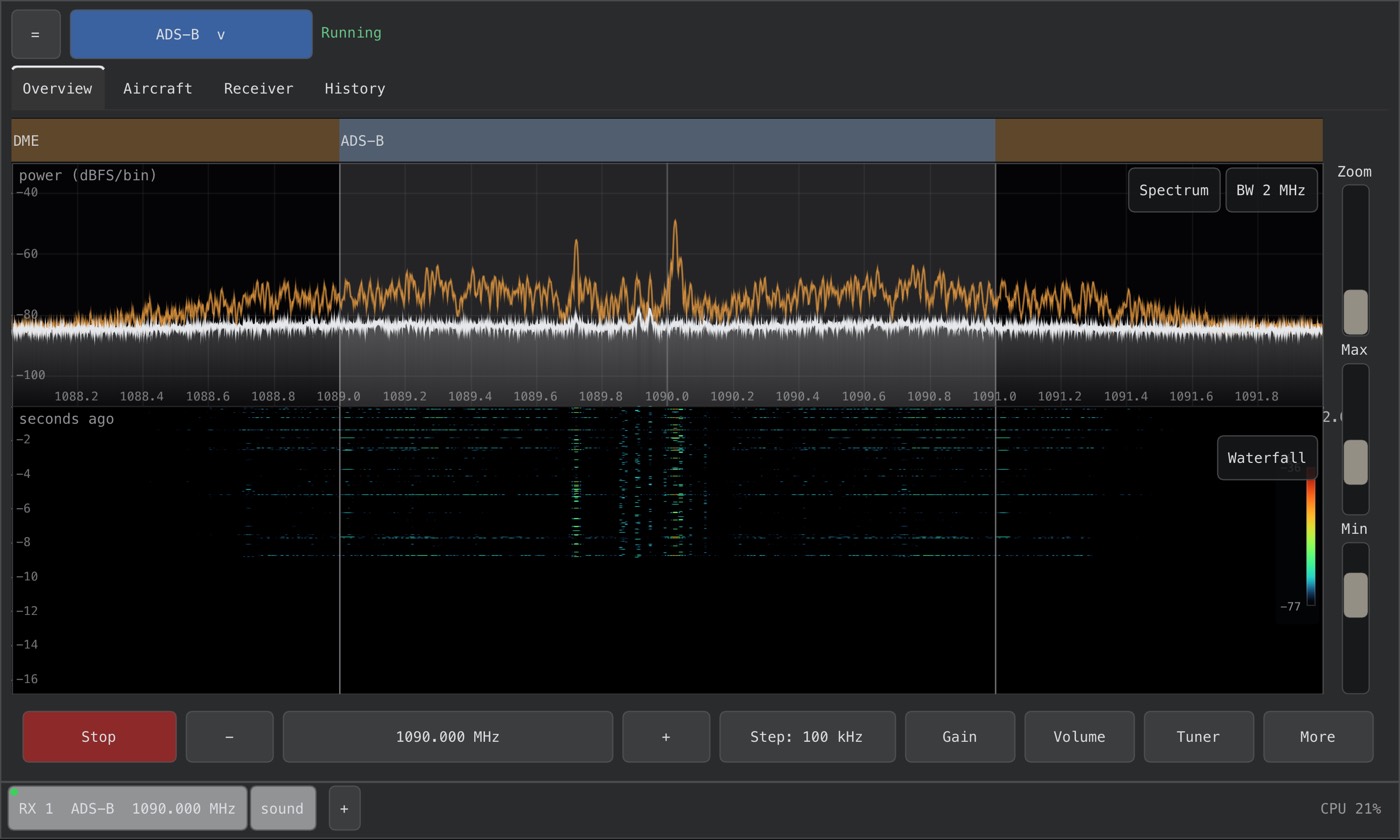Click the 1090.0 center frequency axis label

[666, 396]
